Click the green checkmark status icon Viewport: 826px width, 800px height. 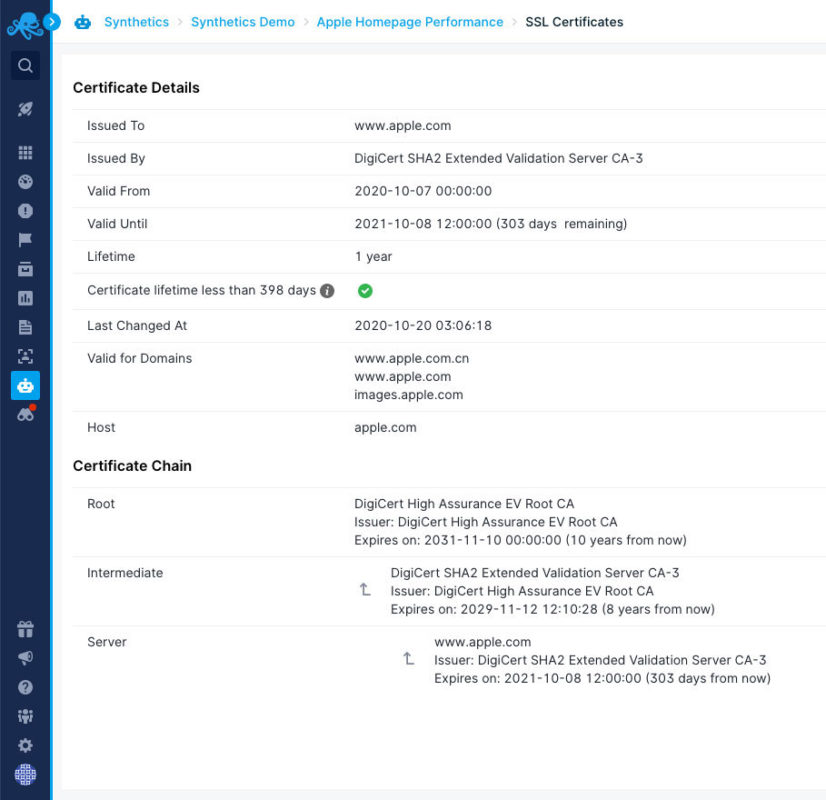(365, 291)
